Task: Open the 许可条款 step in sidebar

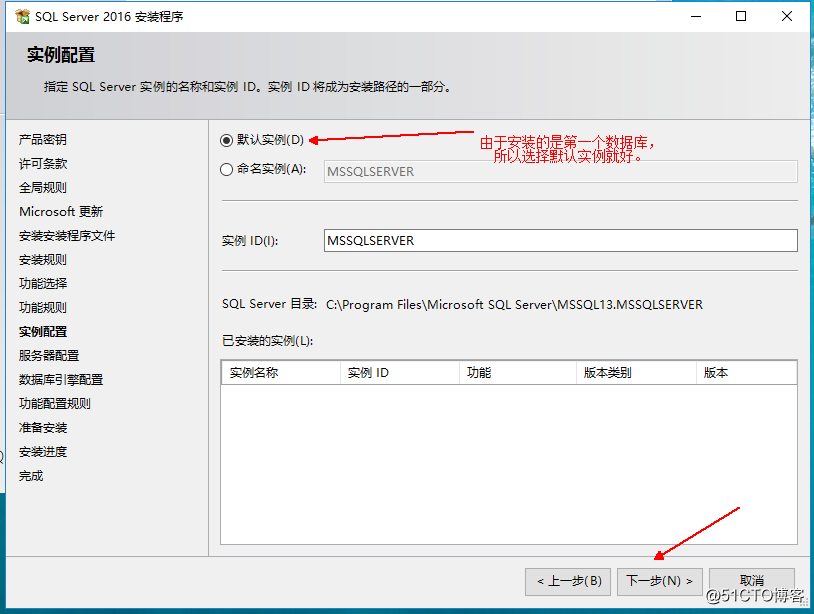Action: [43, 163]
